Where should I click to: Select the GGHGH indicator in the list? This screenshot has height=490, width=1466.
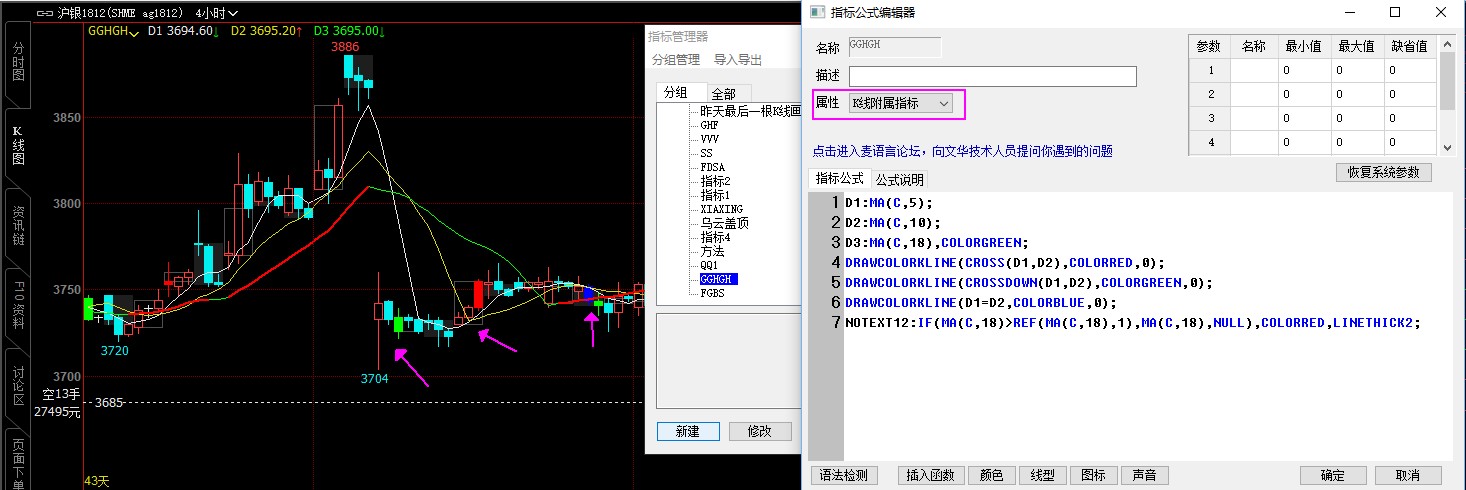coord(718,279)
